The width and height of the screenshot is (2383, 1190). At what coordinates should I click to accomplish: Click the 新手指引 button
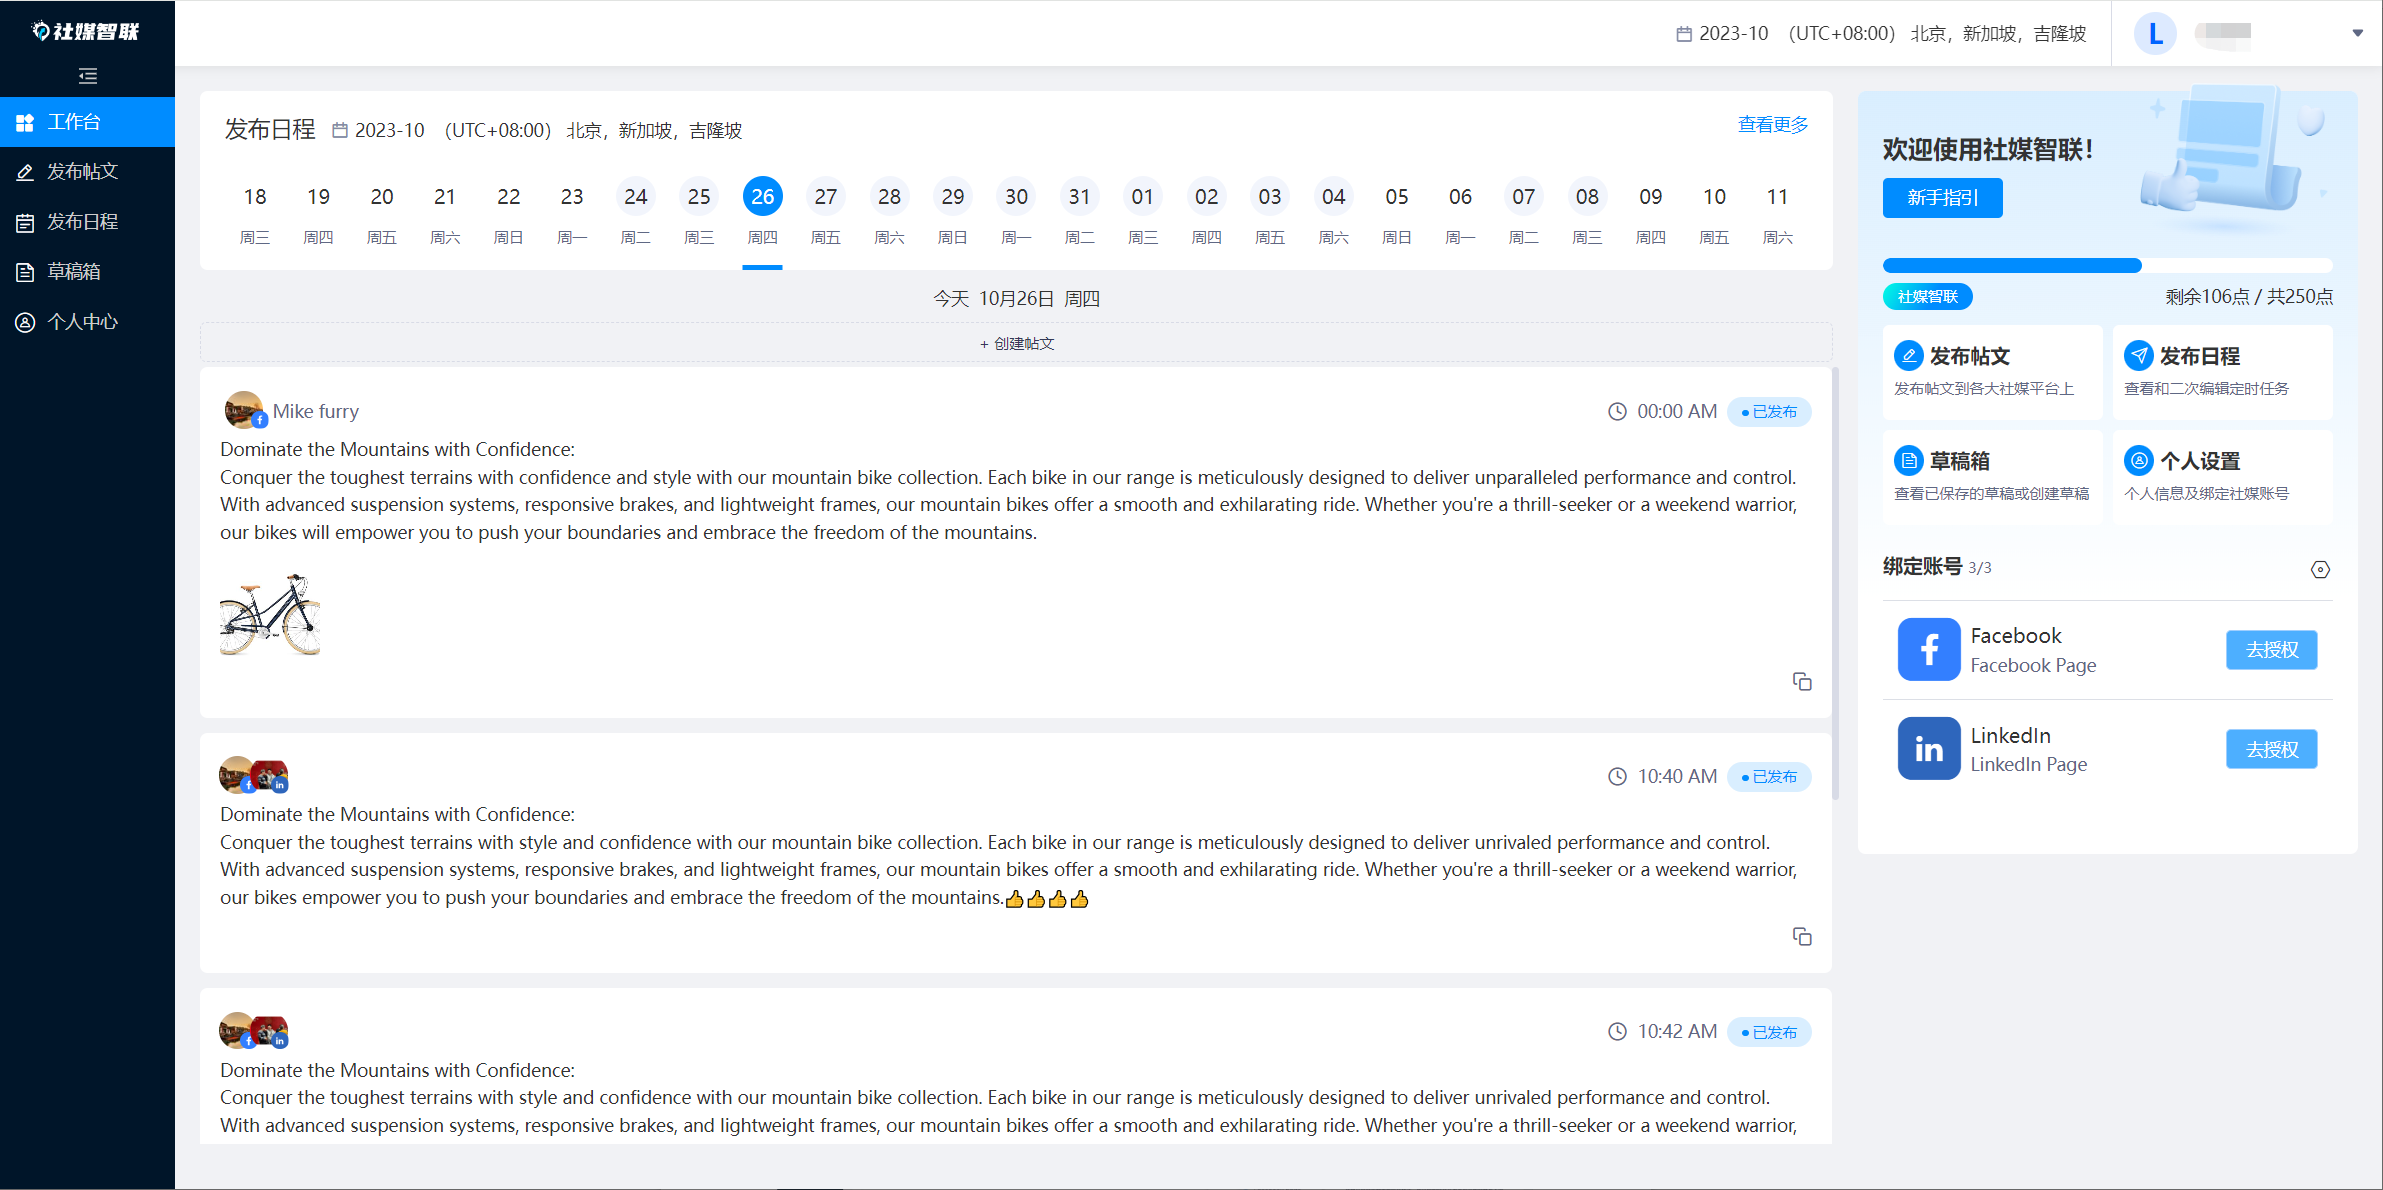[x=1941, y=197]
